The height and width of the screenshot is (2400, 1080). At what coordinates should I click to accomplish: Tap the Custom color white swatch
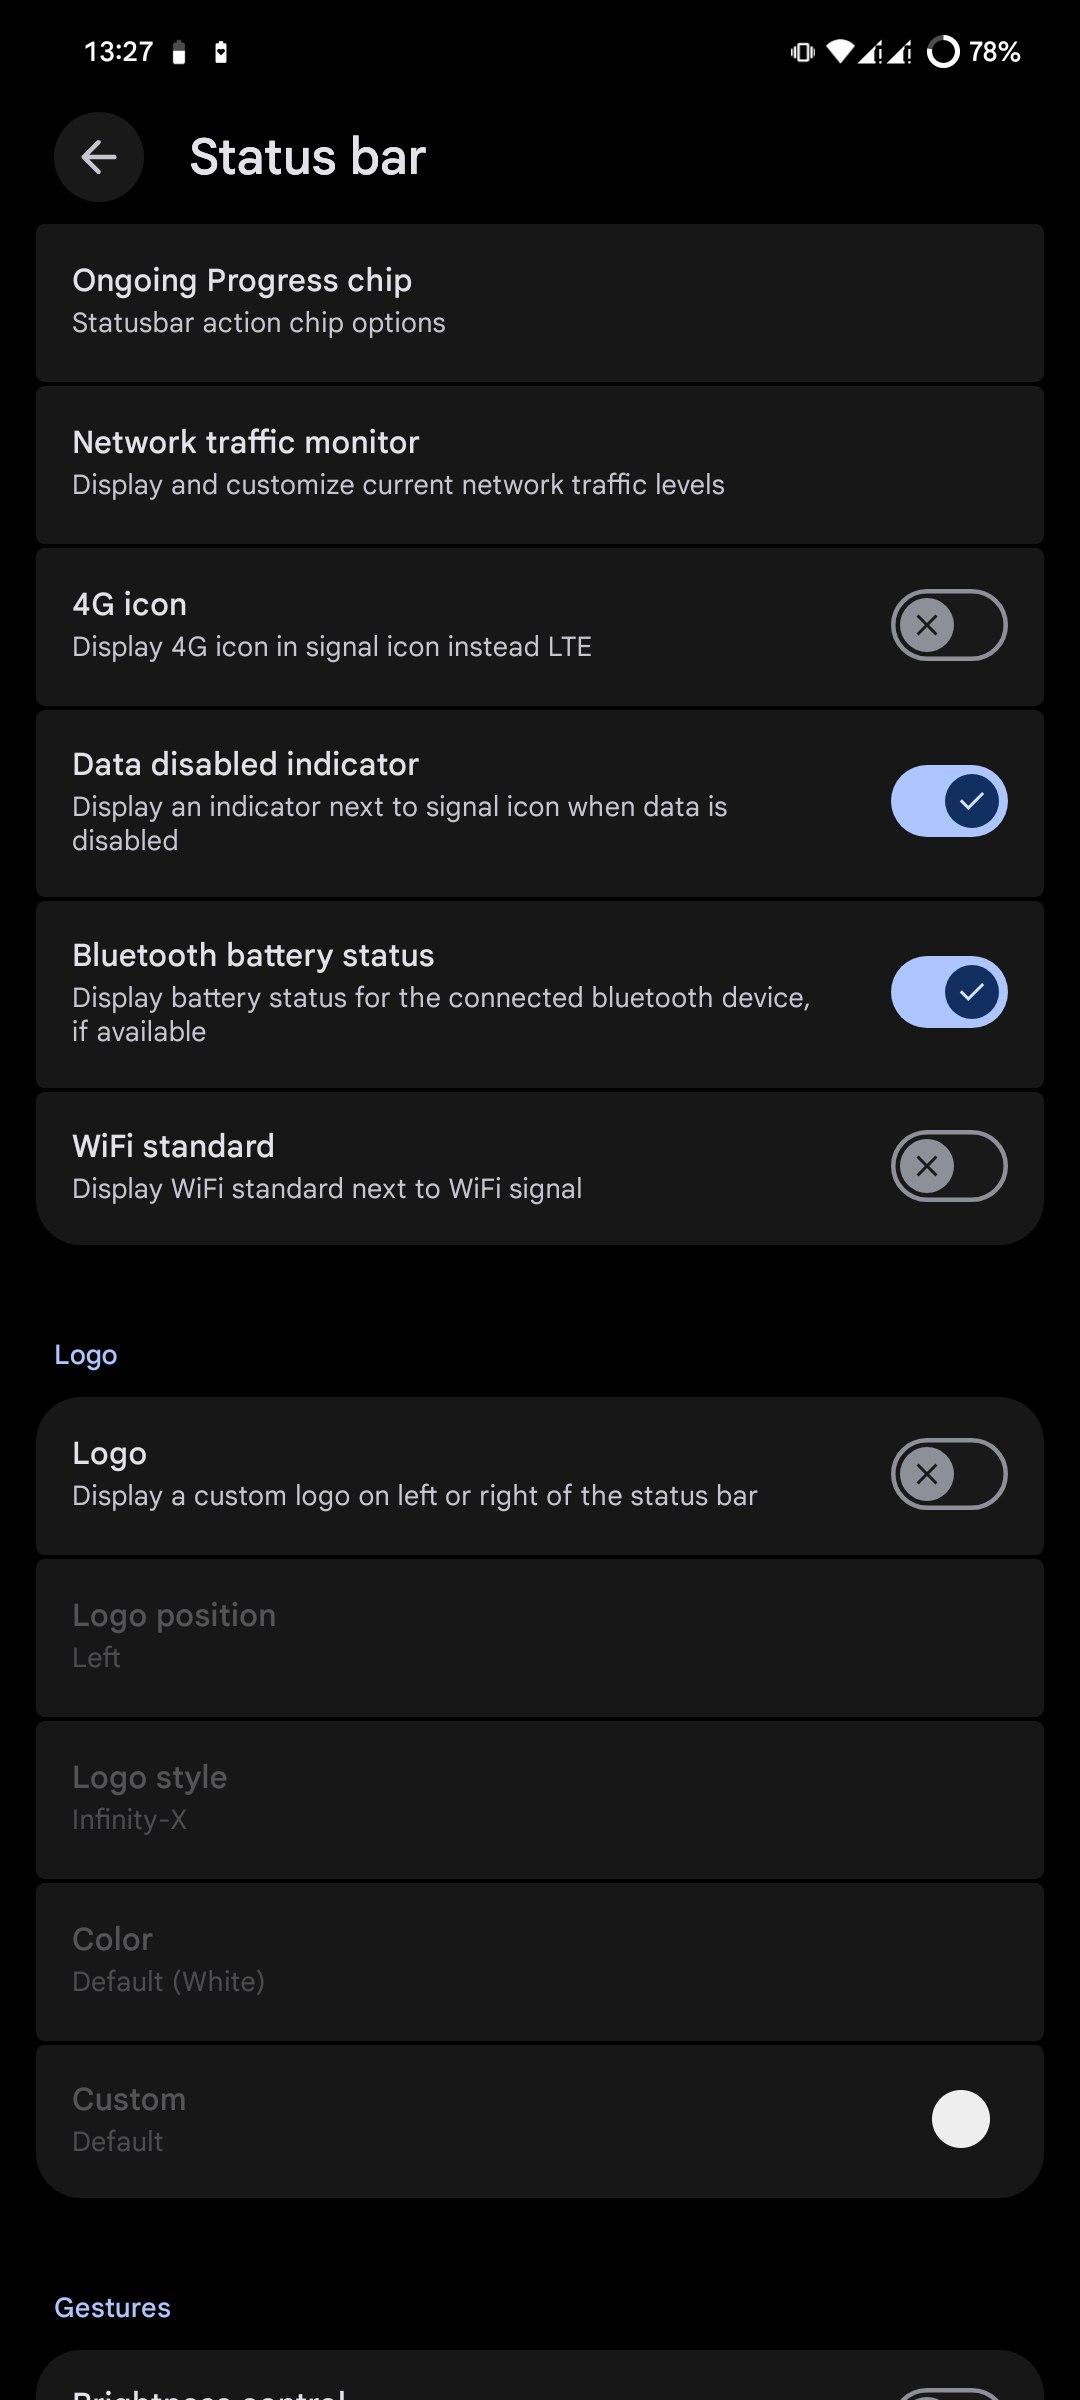click(960, 2118)
